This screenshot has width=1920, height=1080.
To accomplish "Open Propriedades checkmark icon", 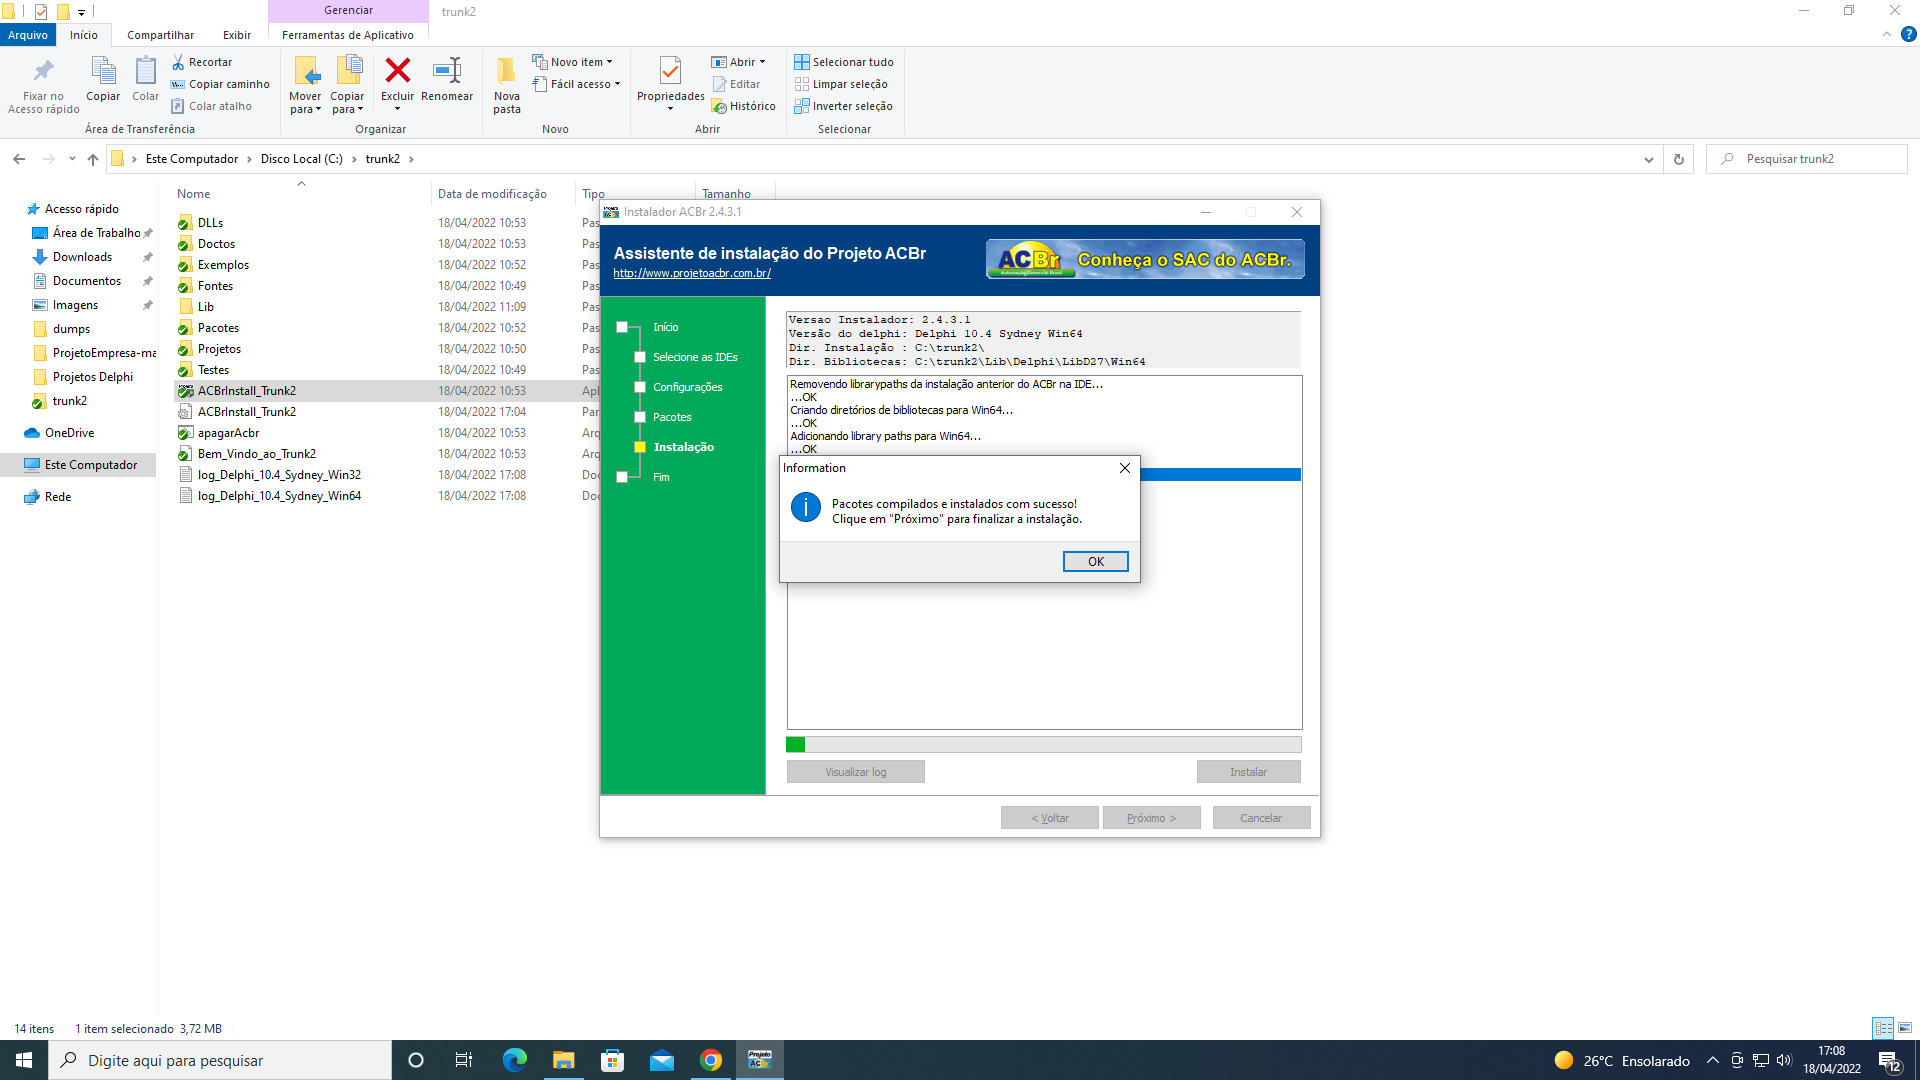I will coord(671,70).
